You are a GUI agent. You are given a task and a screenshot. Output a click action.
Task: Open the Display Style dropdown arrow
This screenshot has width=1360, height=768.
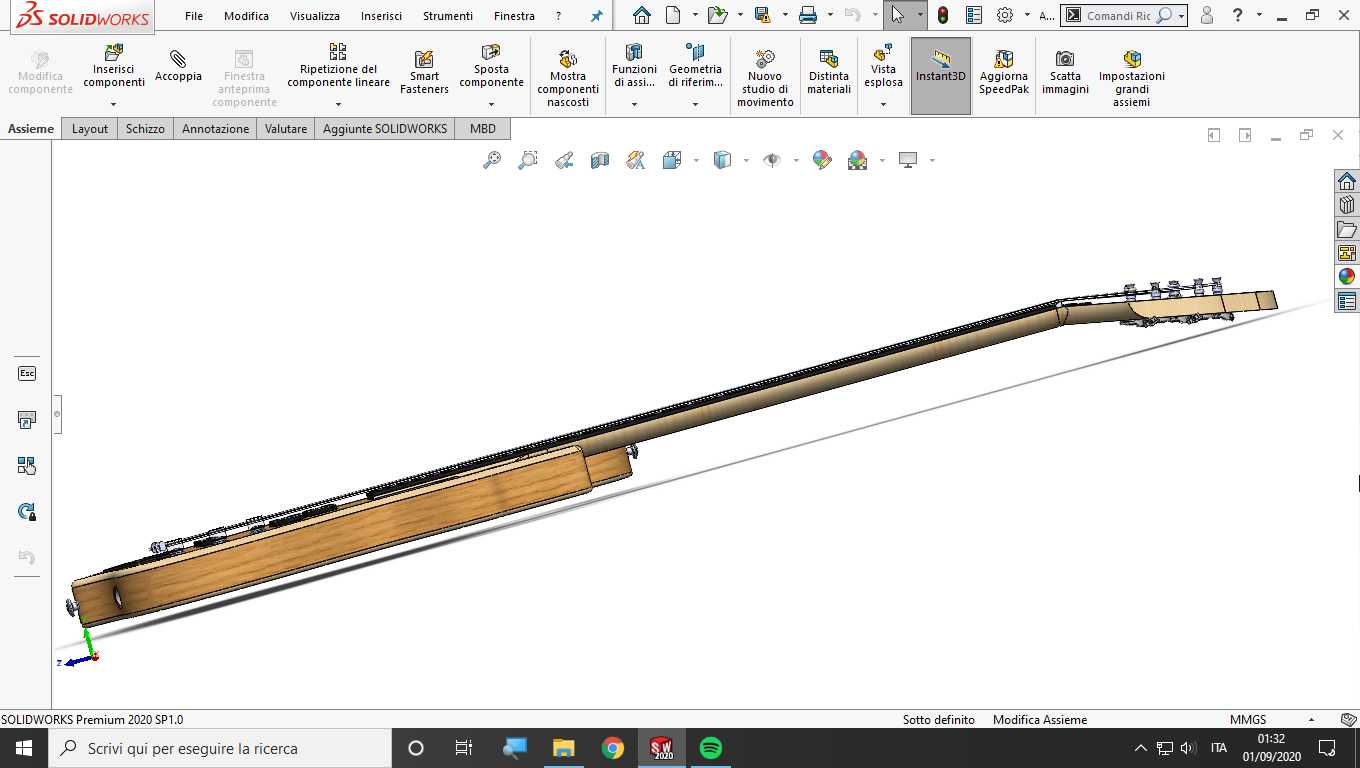(746, 160)
